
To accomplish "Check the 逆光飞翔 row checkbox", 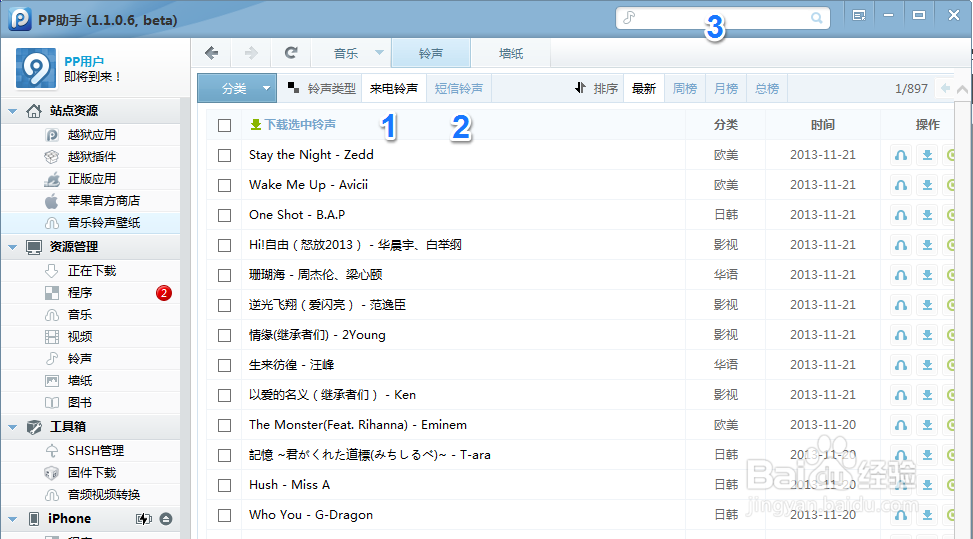I will tap(225, 305).
